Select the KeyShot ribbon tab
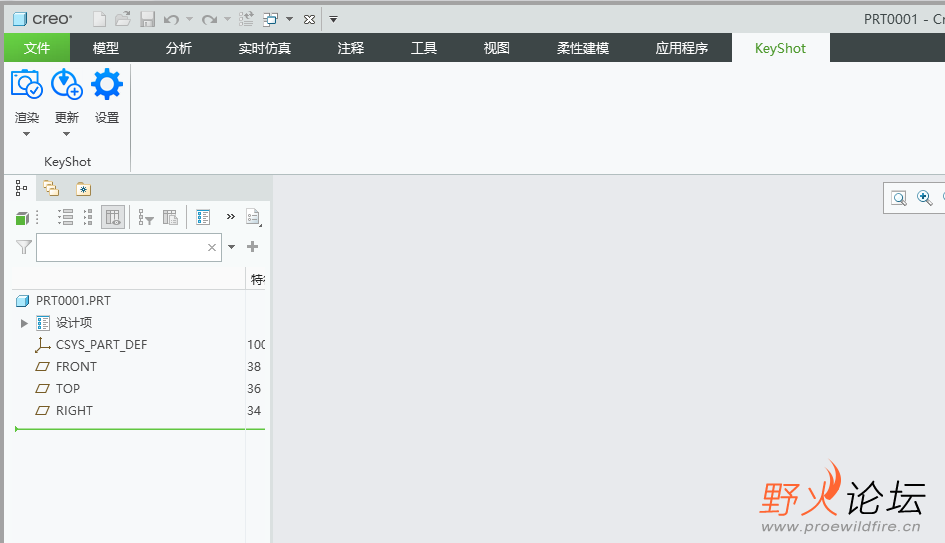Viewport: 945px width, 543px height. [780, 48]
